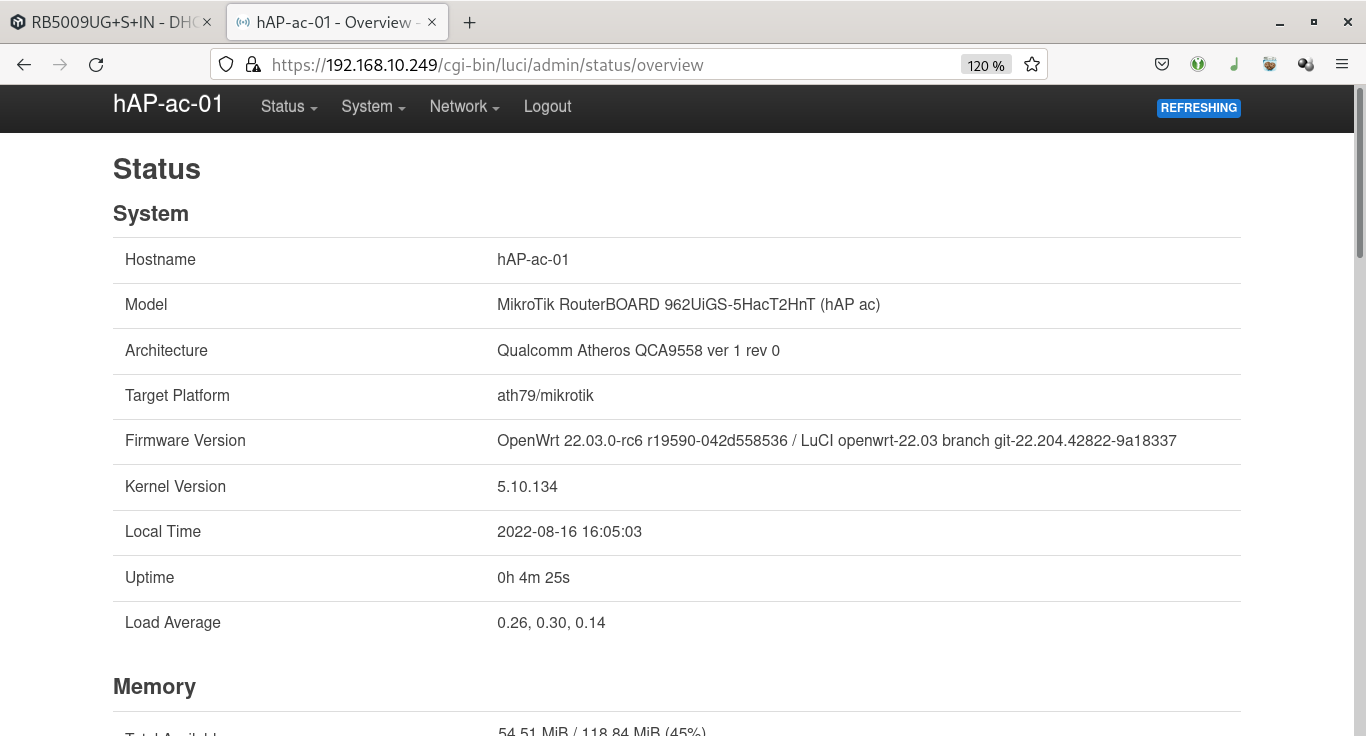The height and width of the screenshot is (736, 1366).
Task: Click the Logout link
Action: [548, 107]
